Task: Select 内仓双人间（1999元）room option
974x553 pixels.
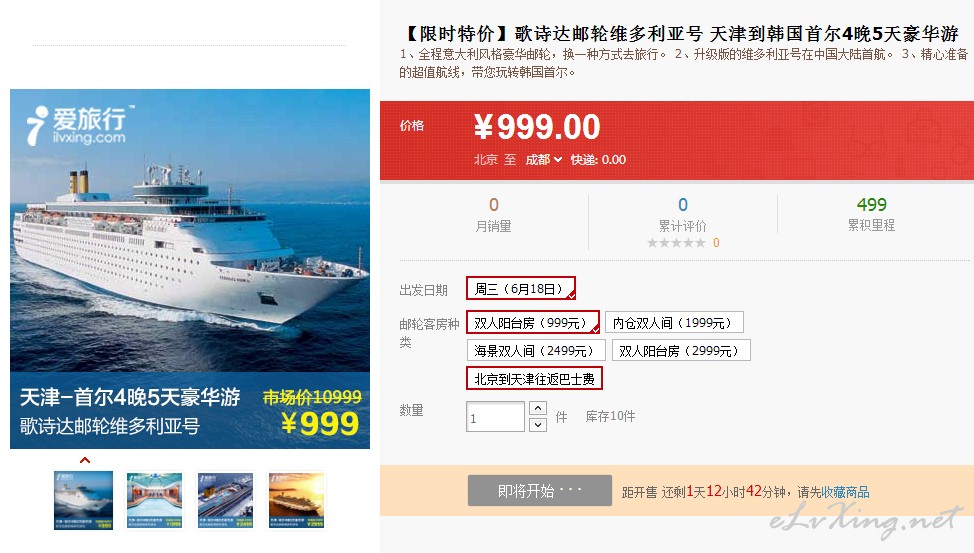Action: (674, 322)
